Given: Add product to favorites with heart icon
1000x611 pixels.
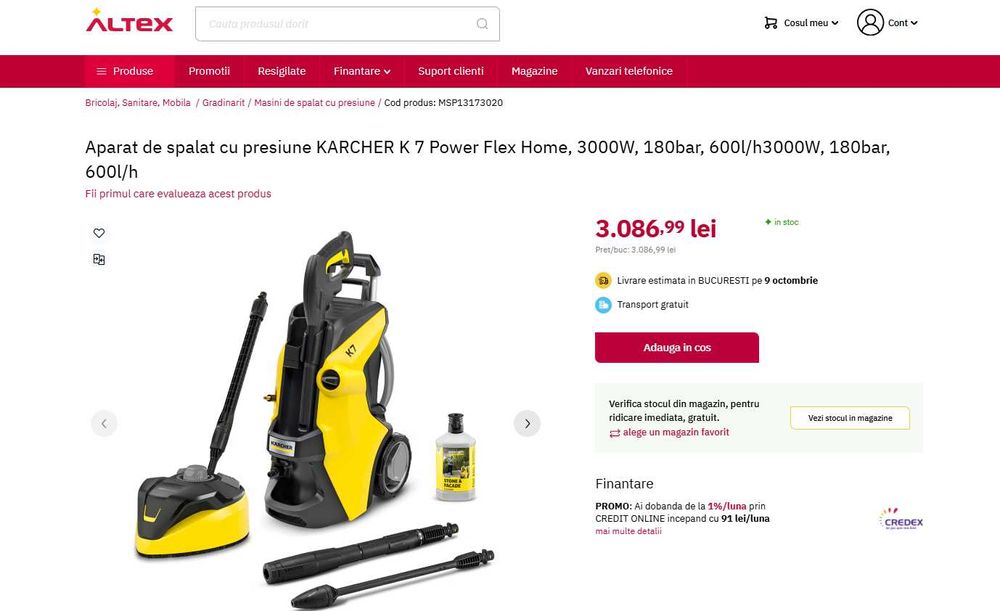Looking at the screenshot, I should pyautogui.click(x=99, y=233).
